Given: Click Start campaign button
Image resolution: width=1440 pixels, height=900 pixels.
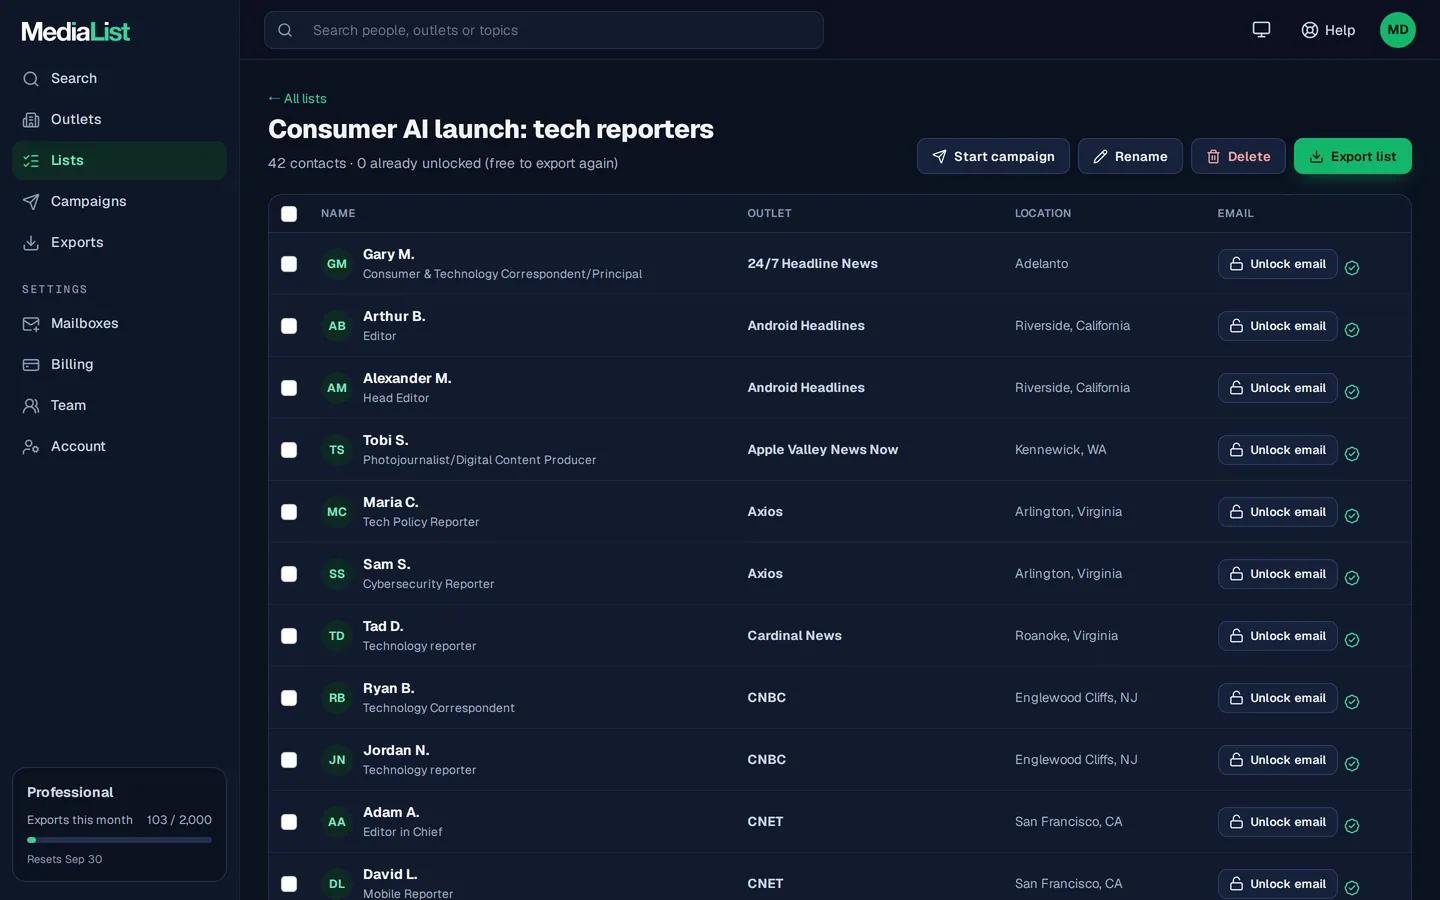Looking at the screenshot, I should pos(993,156).
